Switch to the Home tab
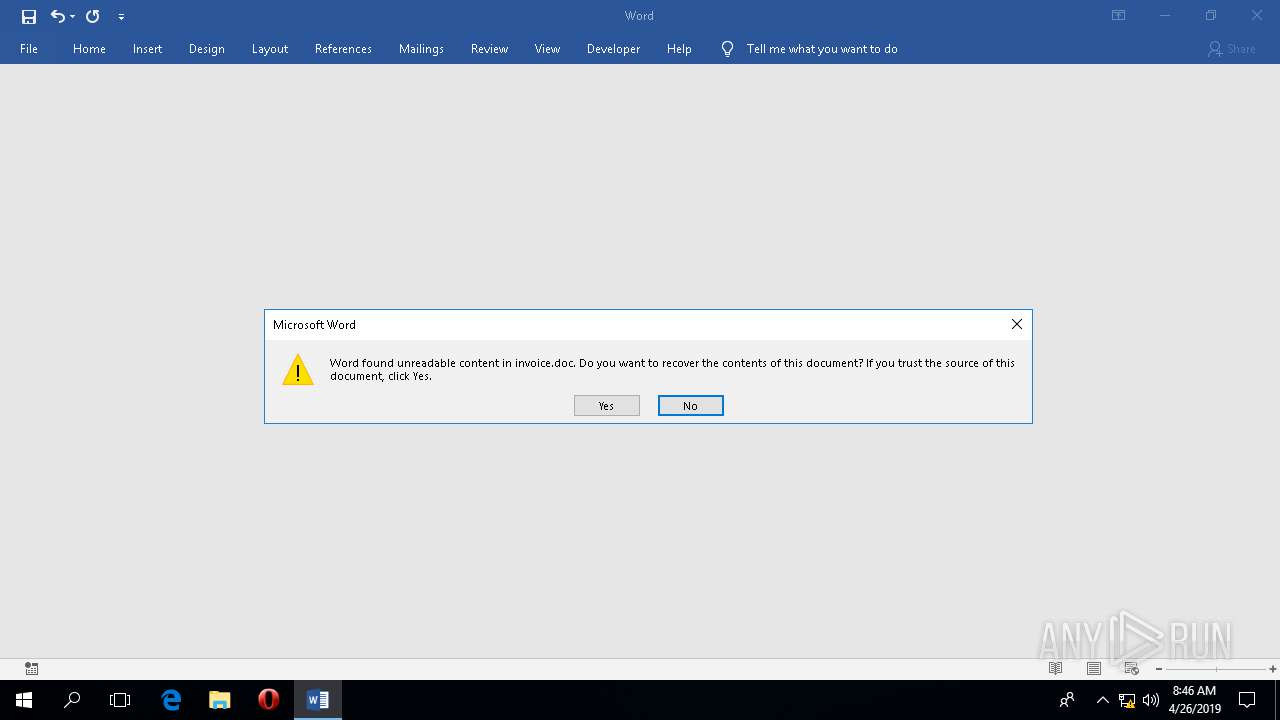 pos(89,49)
